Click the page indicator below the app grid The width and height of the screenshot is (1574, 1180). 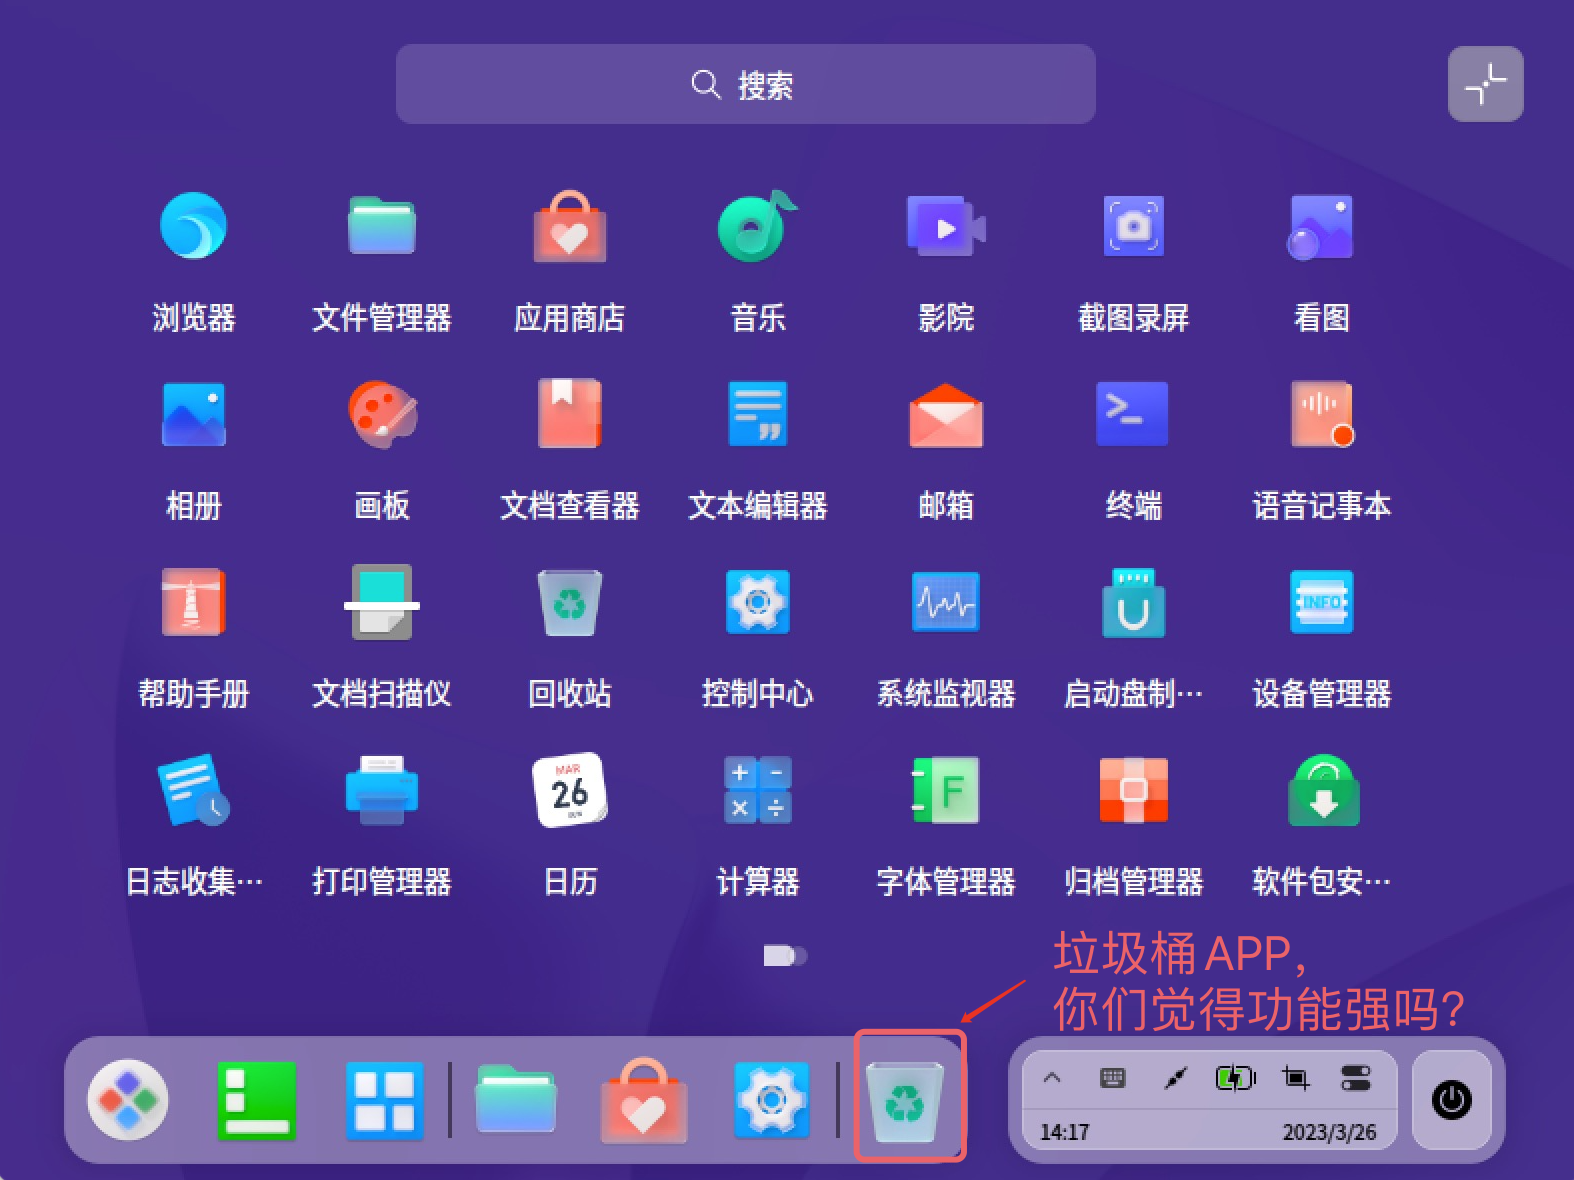pos(785,956)
